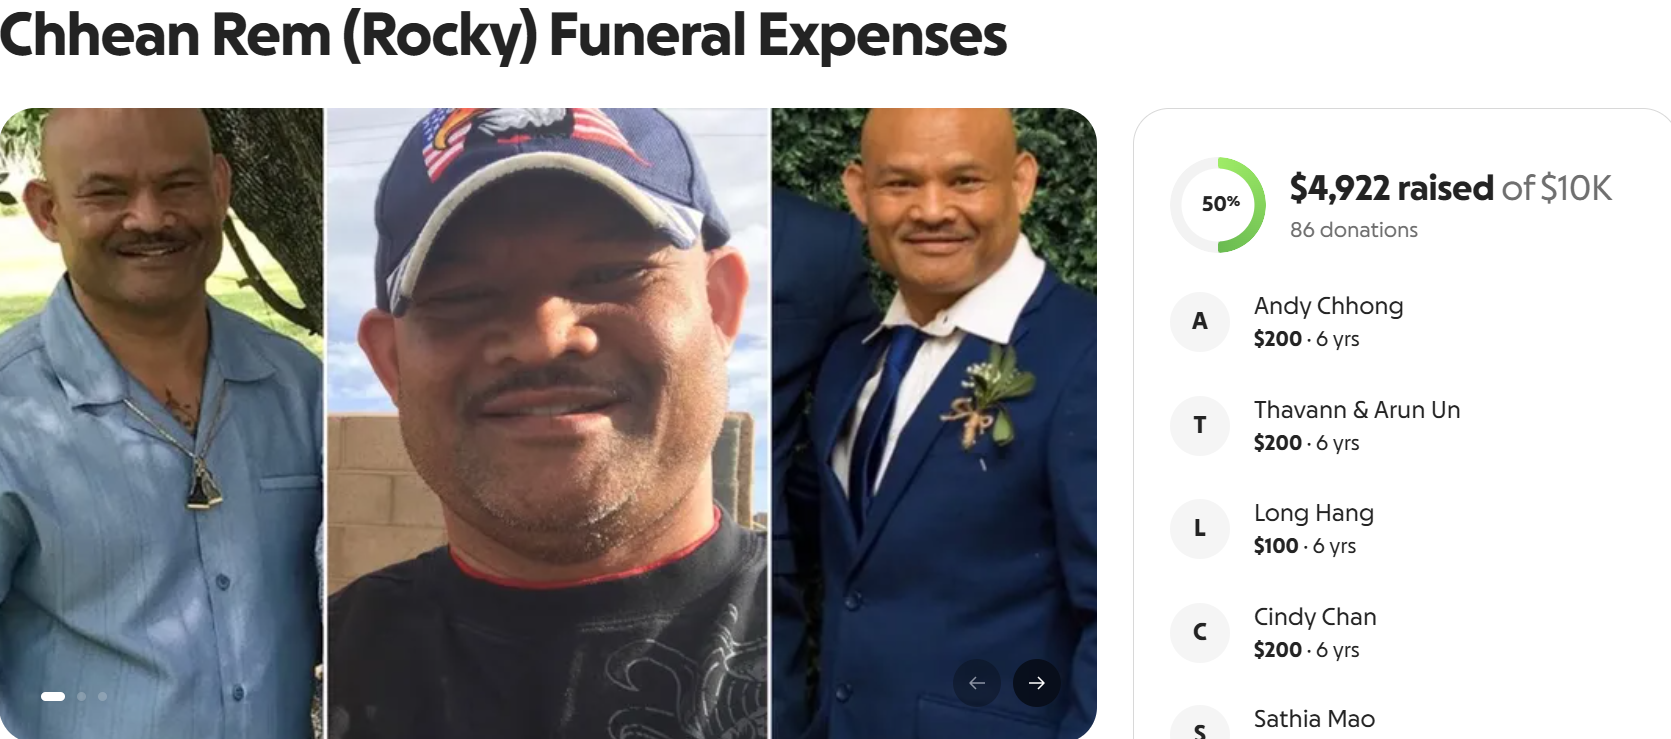Open donor name Sathia Mao
Screen dimensions: 1671x739
coord(1314,719)
